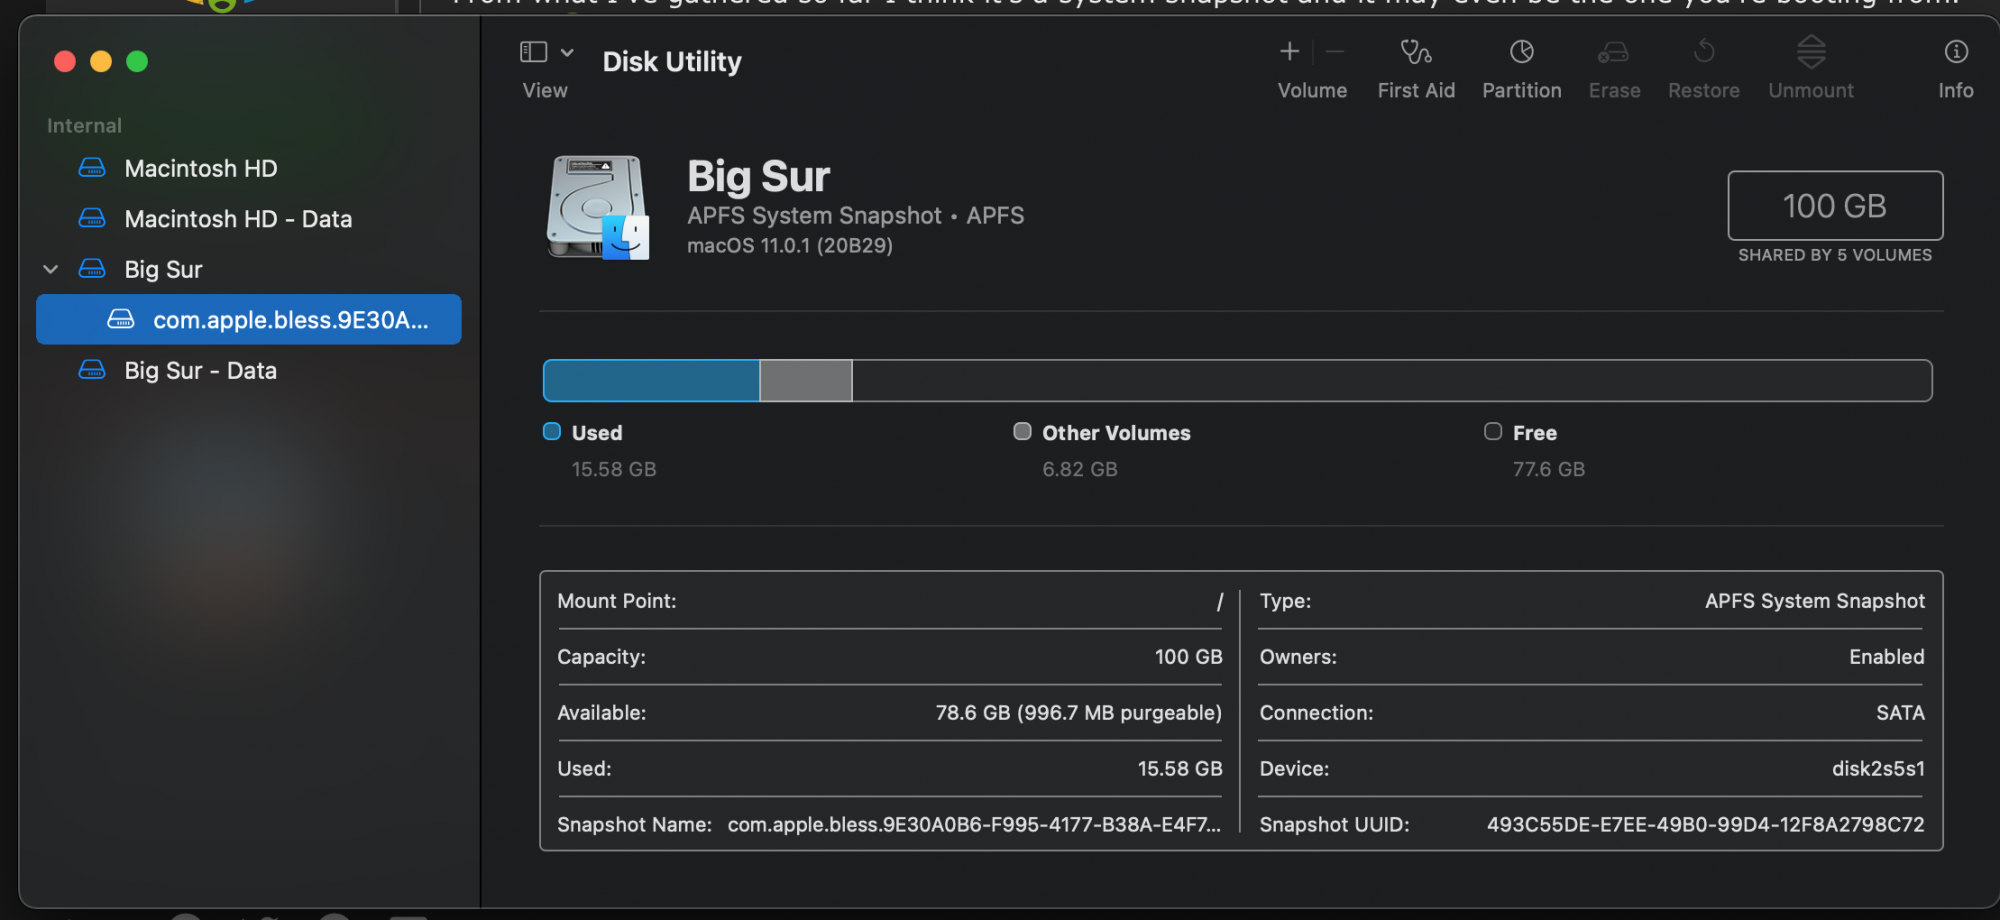Click the snapshot row disk icon

(x=121, y=319)
